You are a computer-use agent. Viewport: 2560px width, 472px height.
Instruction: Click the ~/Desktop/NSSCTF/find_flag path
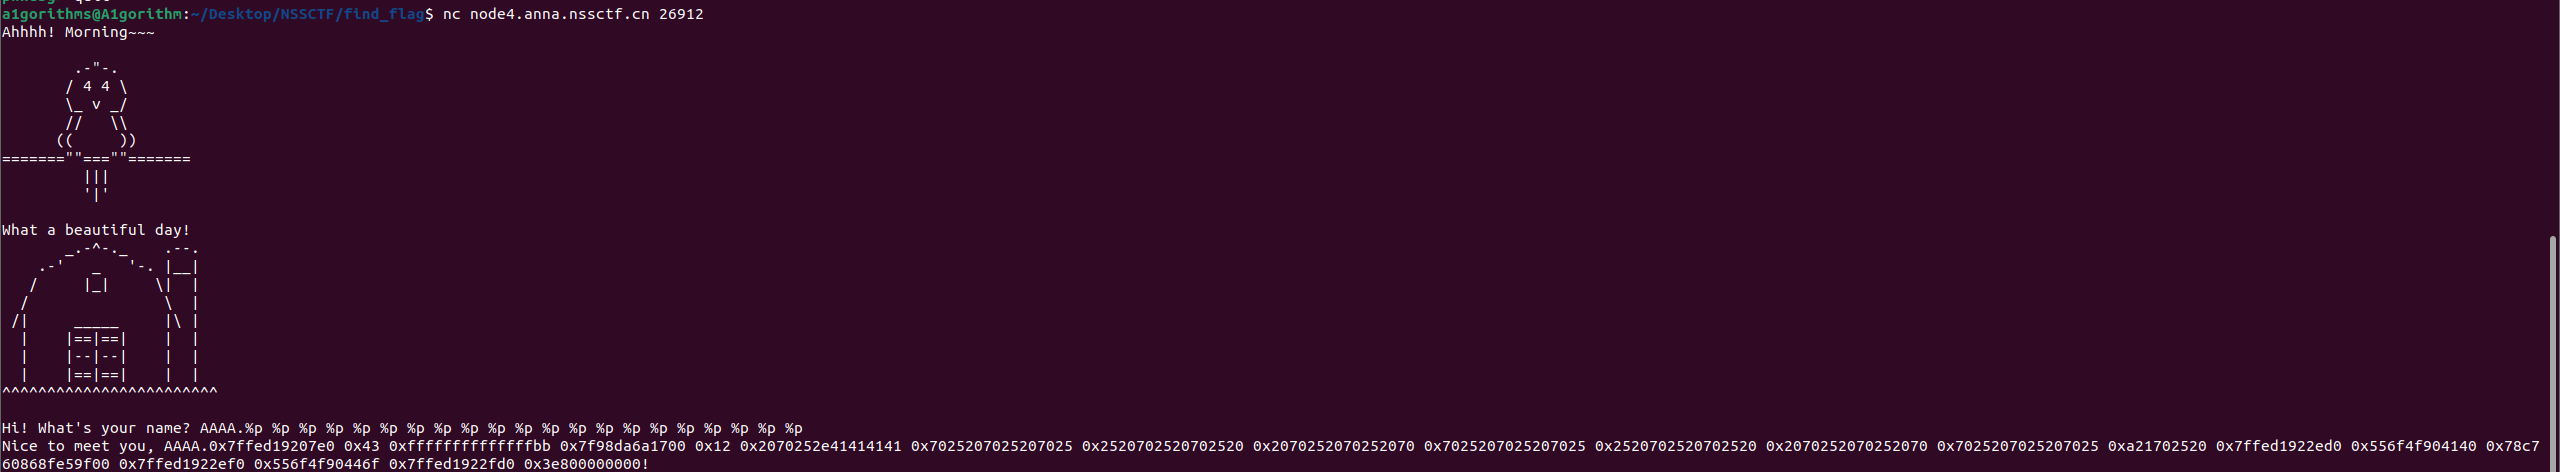tap(308, 14)
